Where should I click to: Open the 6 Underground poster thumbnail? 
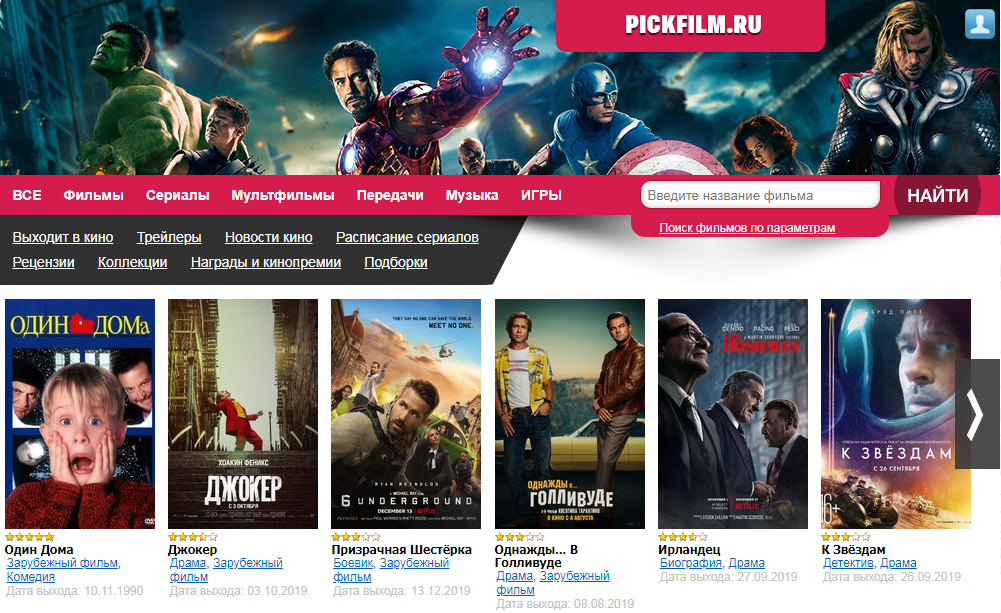[406, 414]
